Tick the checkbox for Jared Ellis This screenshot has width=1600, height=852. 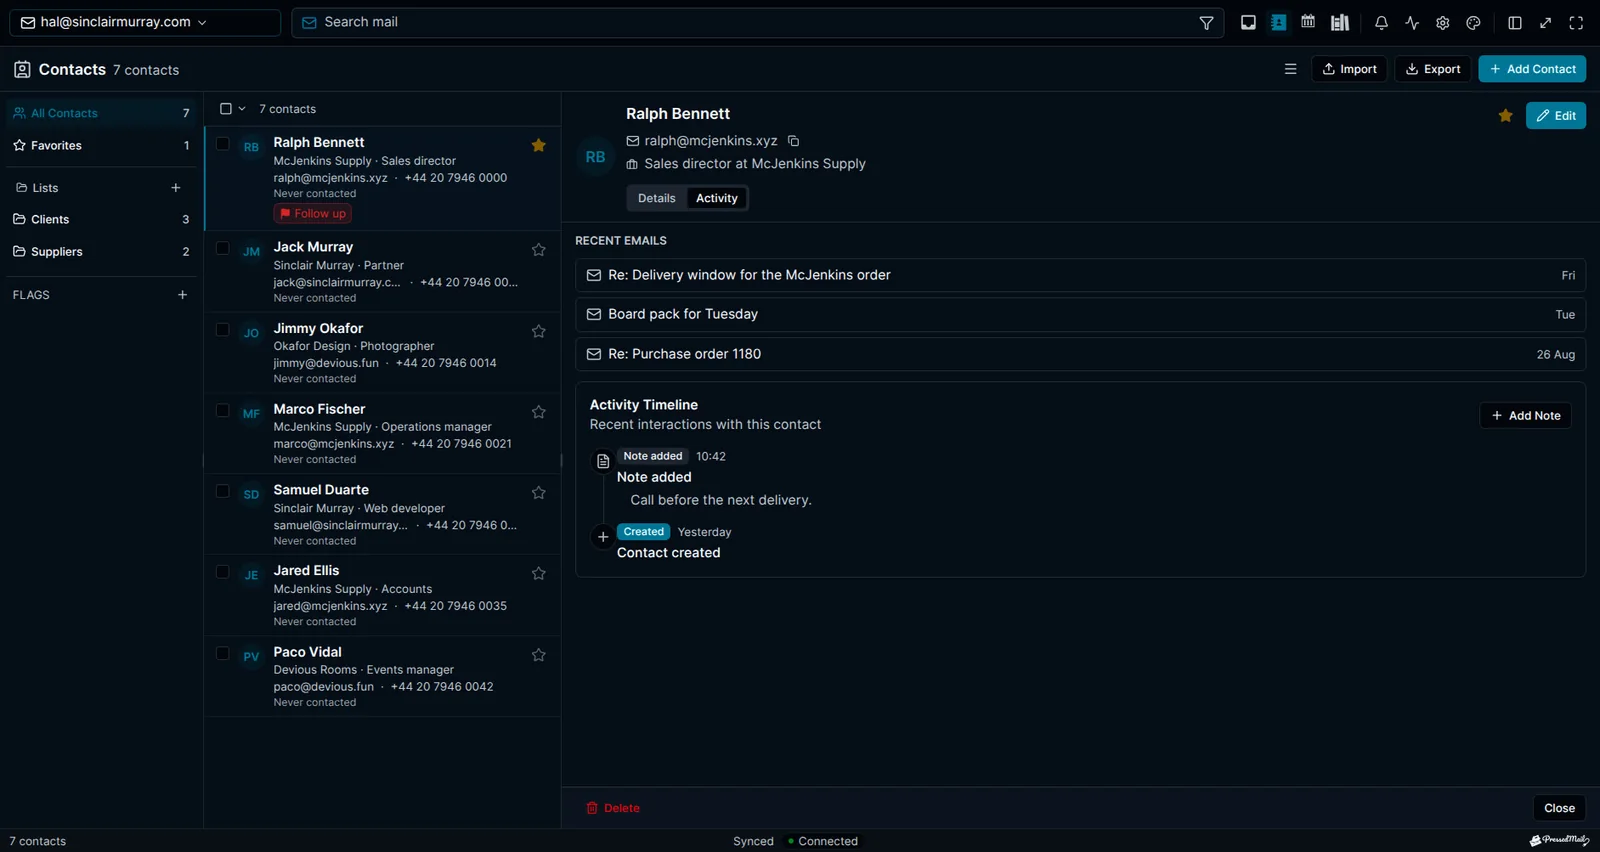(x=223, y=572)
